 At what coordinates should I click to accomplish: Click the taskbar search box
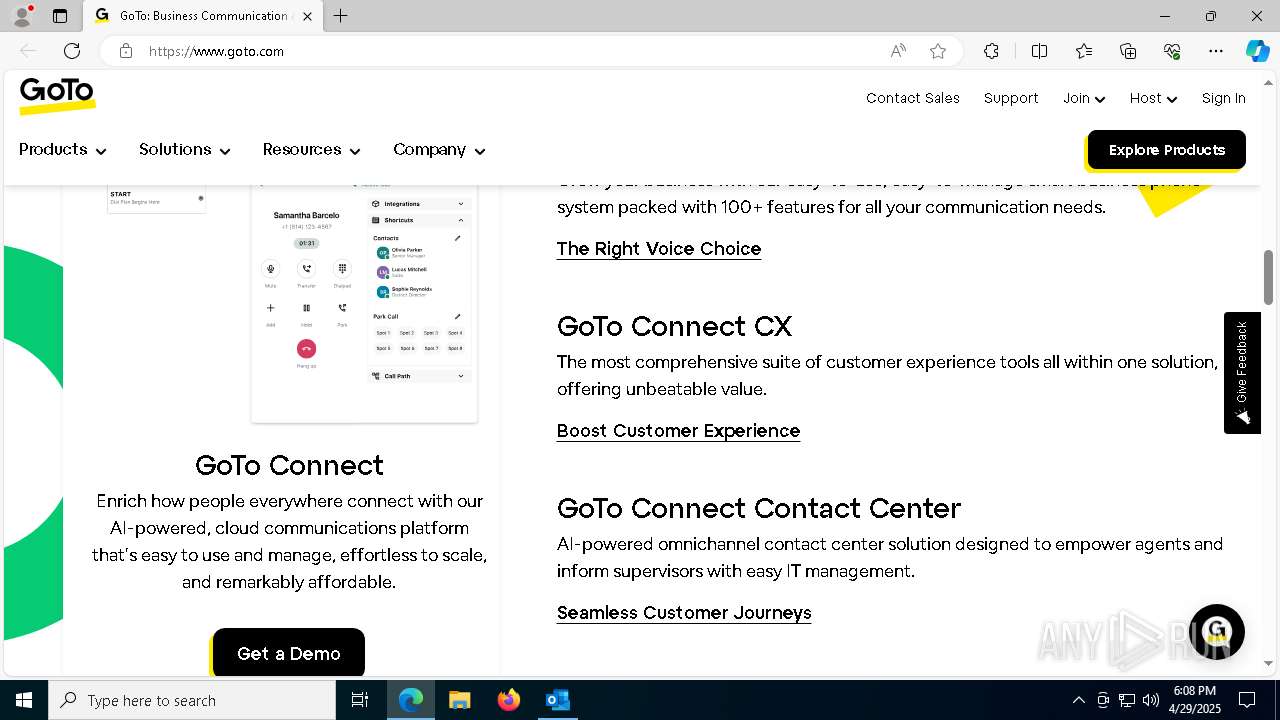tap(192, 700)
